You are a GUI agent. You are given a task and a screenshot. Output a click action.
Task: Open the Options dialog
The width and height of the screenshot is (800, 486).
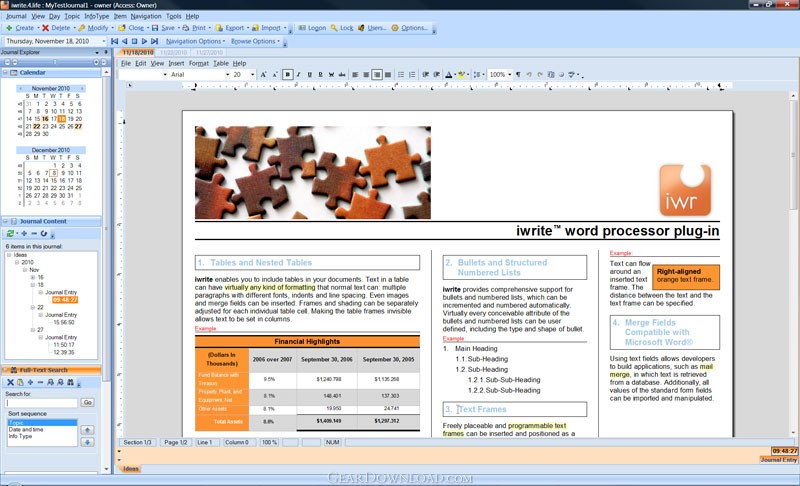pos(410,28)
